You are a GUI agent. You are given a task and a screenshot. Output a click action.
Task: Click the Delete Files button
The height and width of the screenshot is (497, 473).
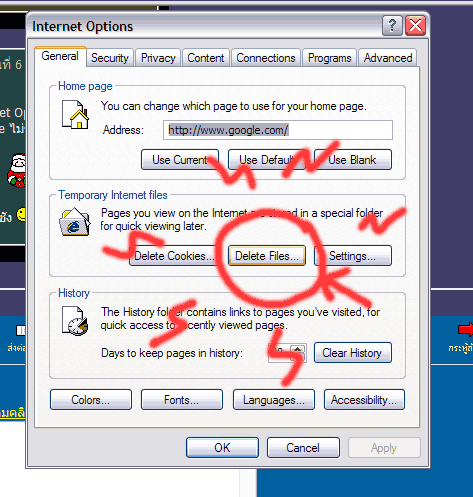point(267,256)
